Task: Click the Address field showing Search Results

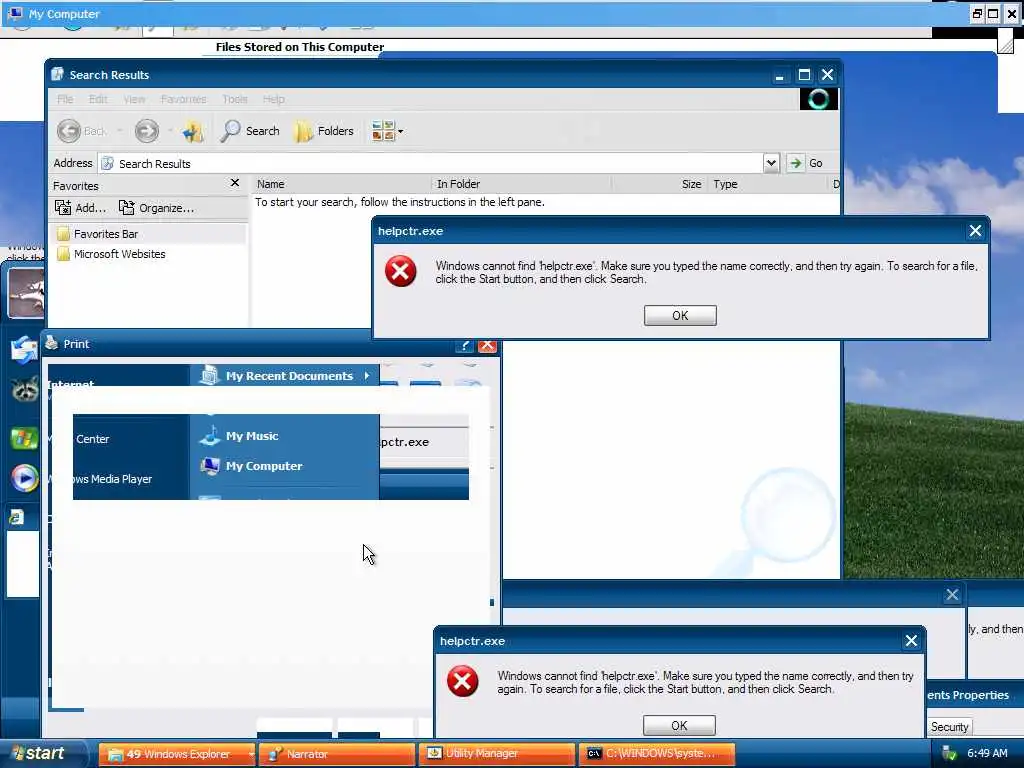Action: (x=431, y=163)
